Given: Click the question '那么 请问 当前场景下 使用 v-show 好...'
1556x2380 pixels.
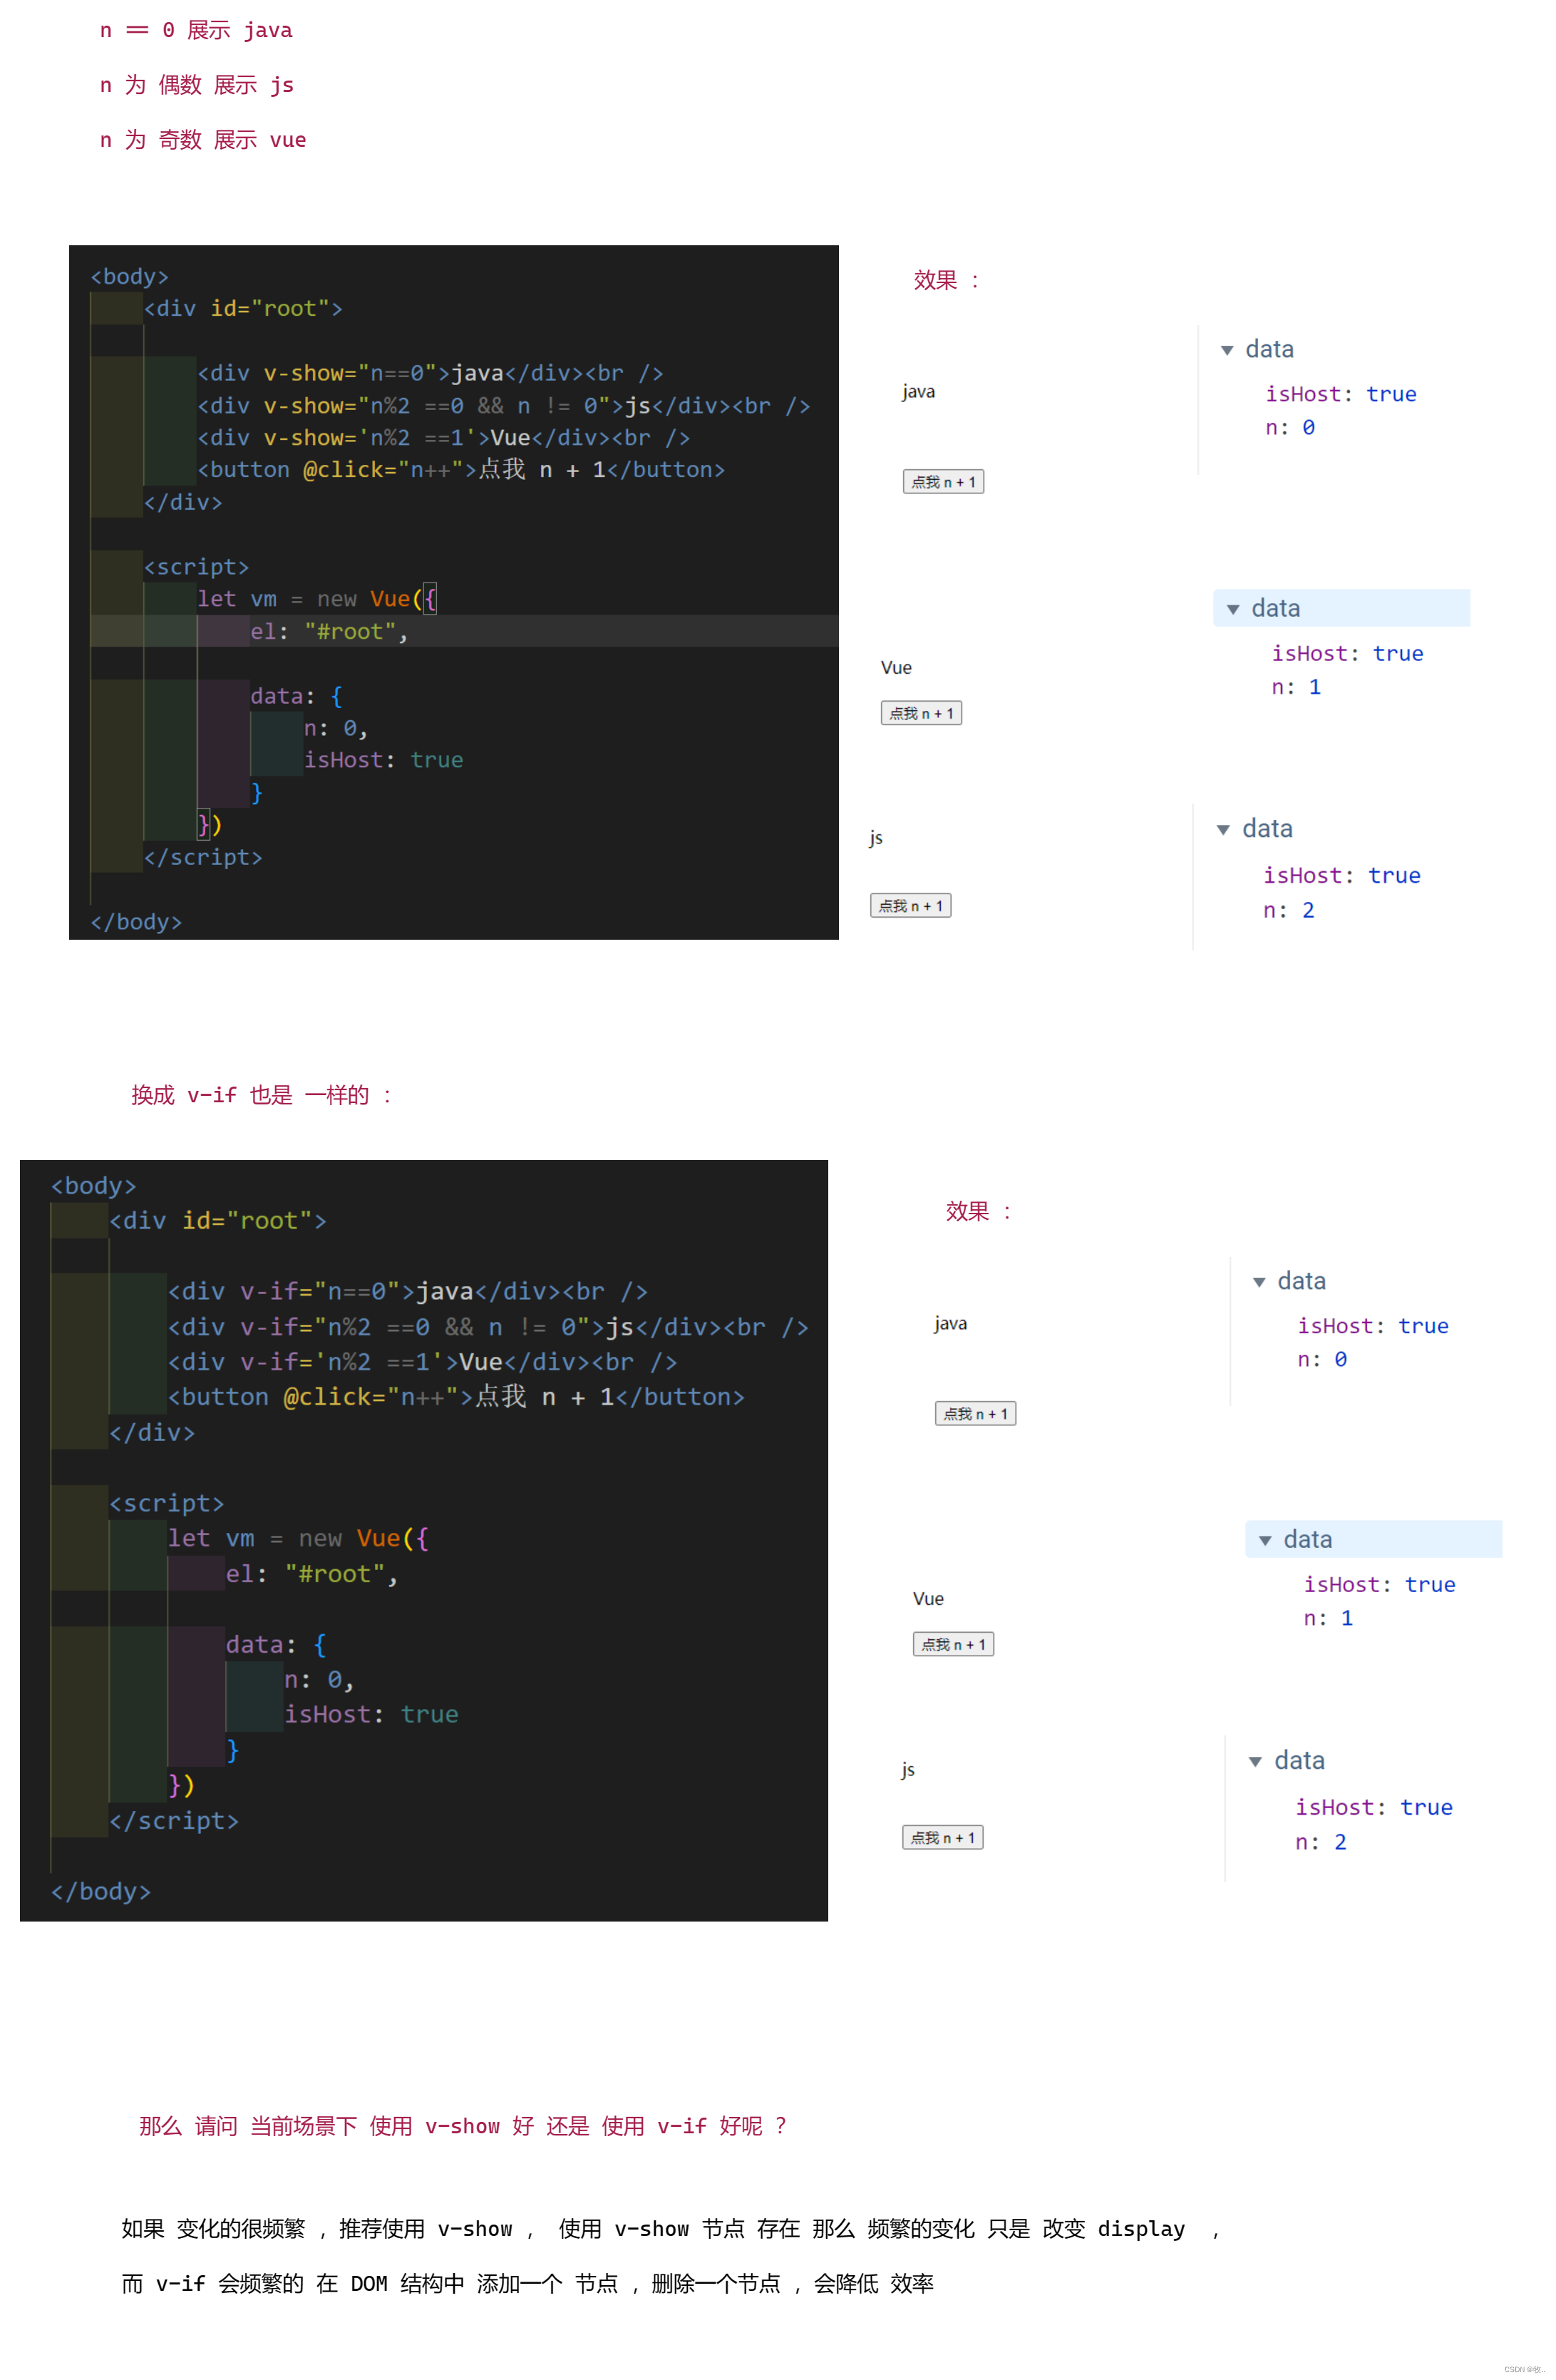Looking at the screenshot, I should 463,2126.
